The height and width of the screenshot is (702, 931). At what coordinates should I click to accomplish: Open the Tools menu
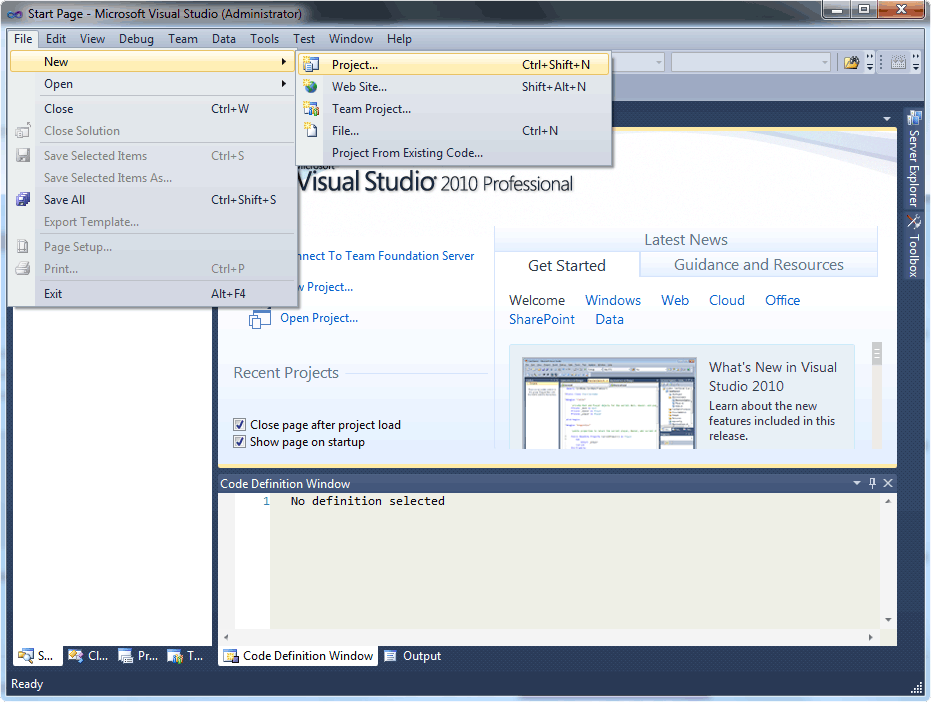(264, 39)
